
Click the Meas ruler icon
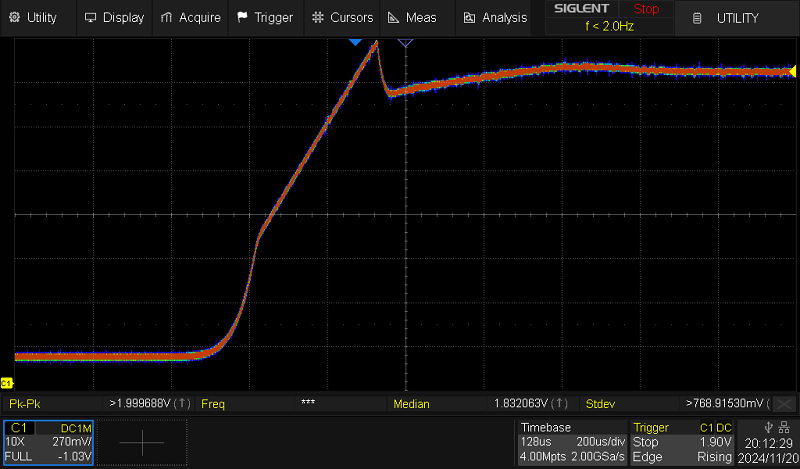point(394,17)
